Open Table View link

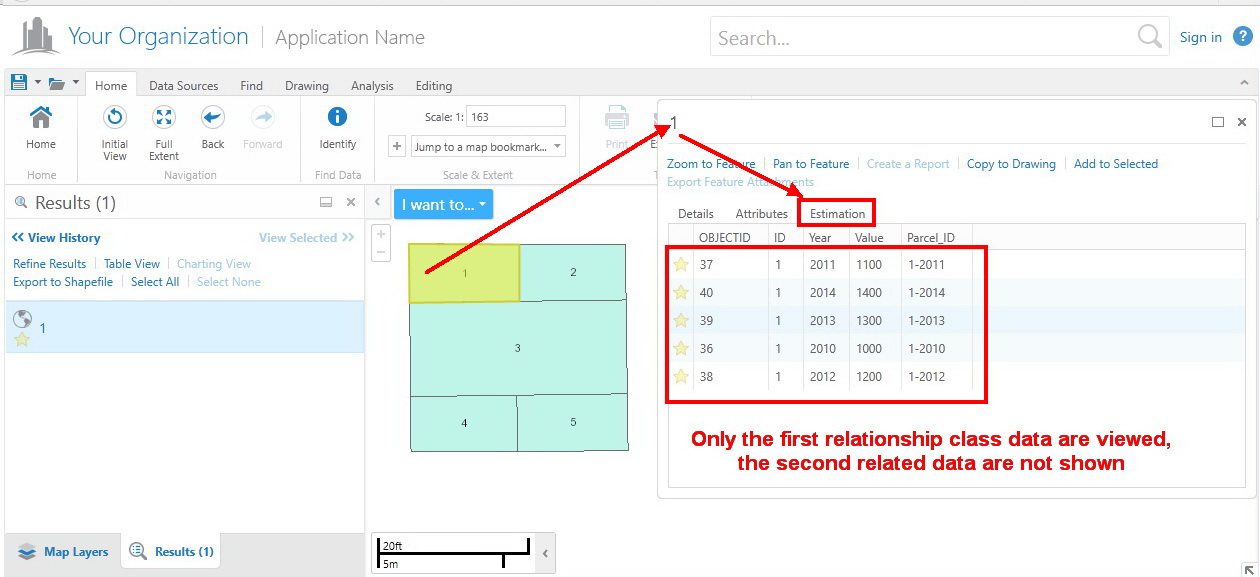coord(132,264)
